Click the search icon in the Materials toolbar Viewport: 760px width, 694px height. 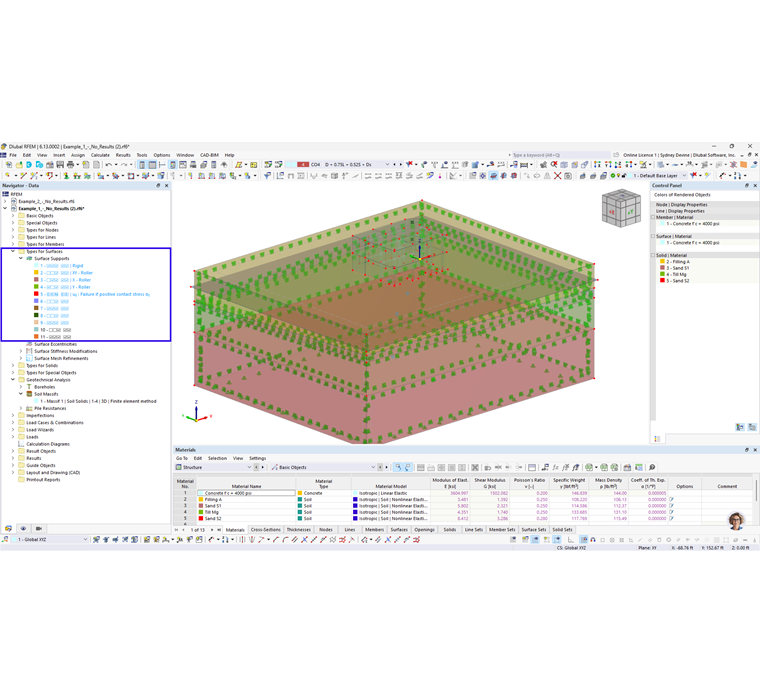point(652,467)
